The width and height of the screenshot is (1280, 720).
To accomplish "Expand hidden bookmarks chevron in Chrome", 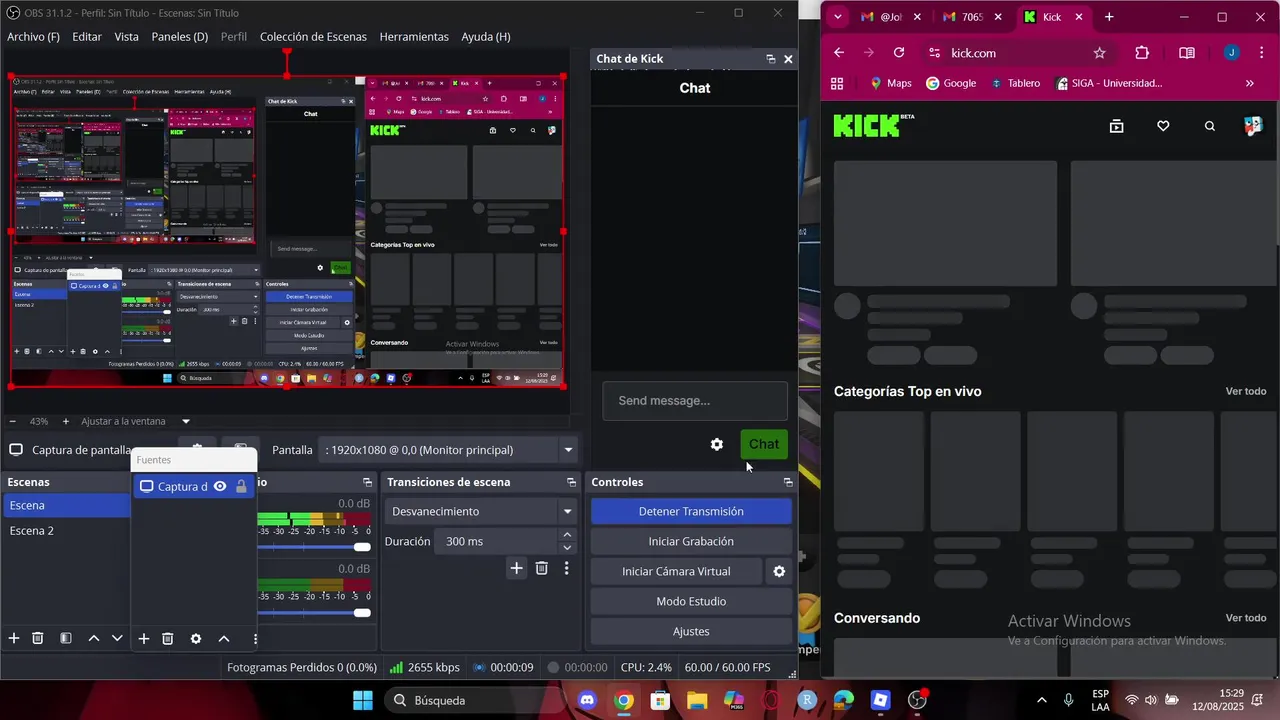I will [x=1249, y=83].
